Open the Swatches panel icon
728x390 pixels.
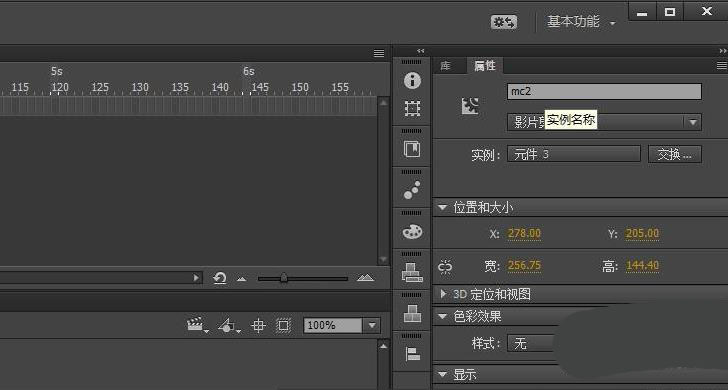coord(412,272)
